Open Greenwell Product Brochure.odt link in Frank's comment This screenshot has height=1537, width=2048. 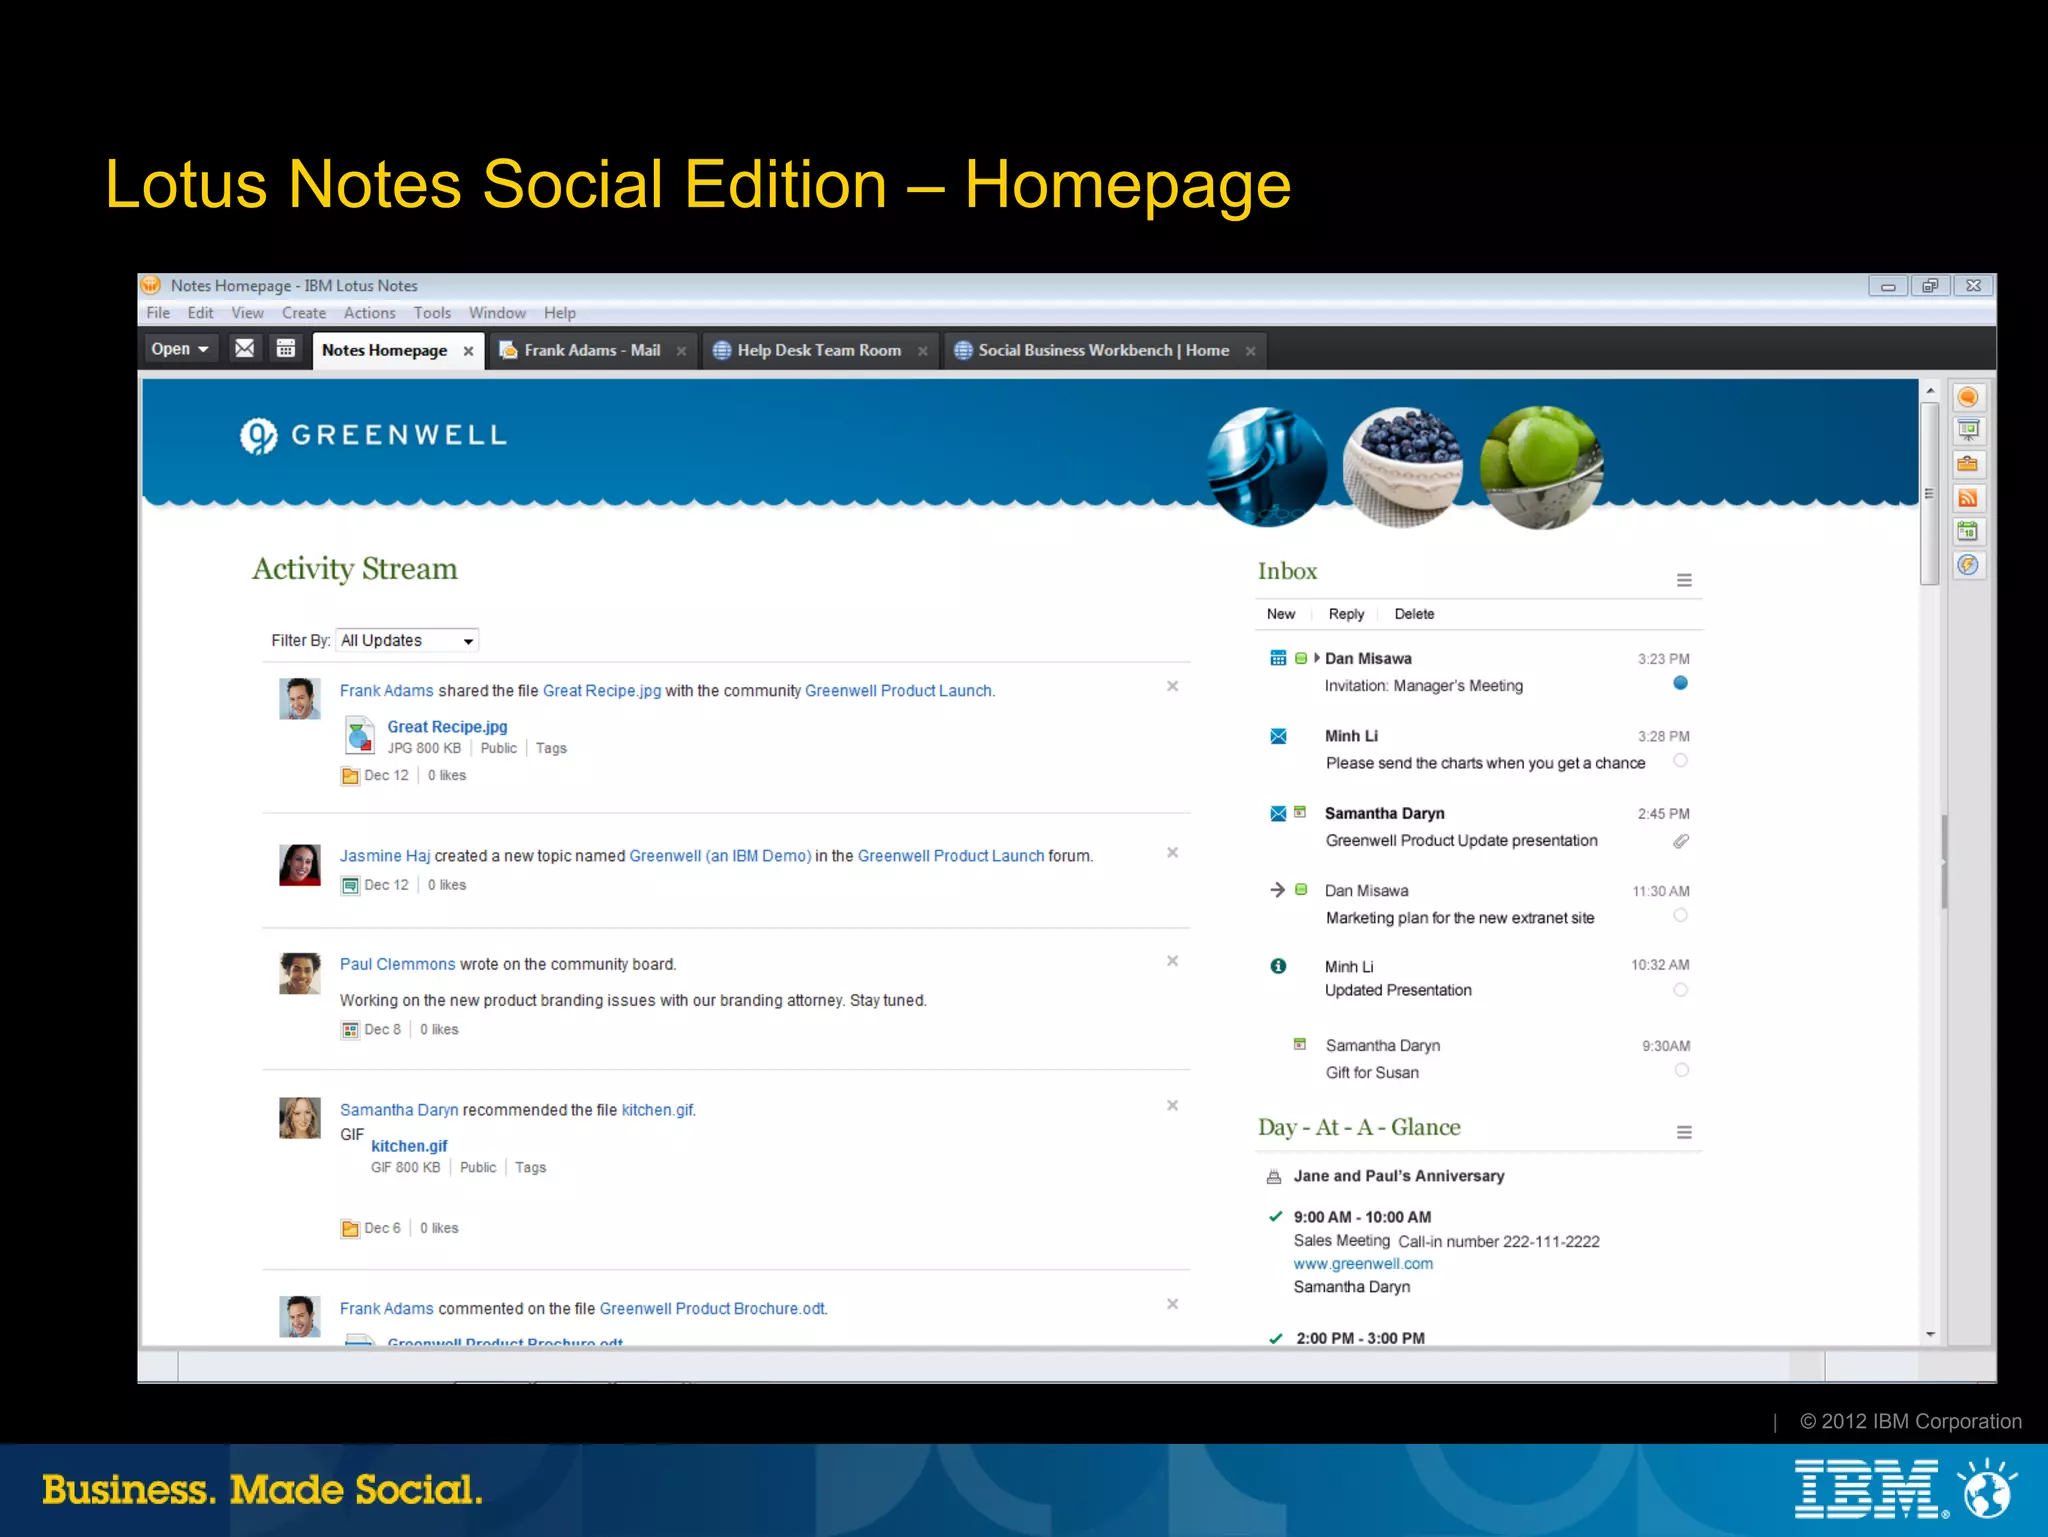[x=713, y=1309]
